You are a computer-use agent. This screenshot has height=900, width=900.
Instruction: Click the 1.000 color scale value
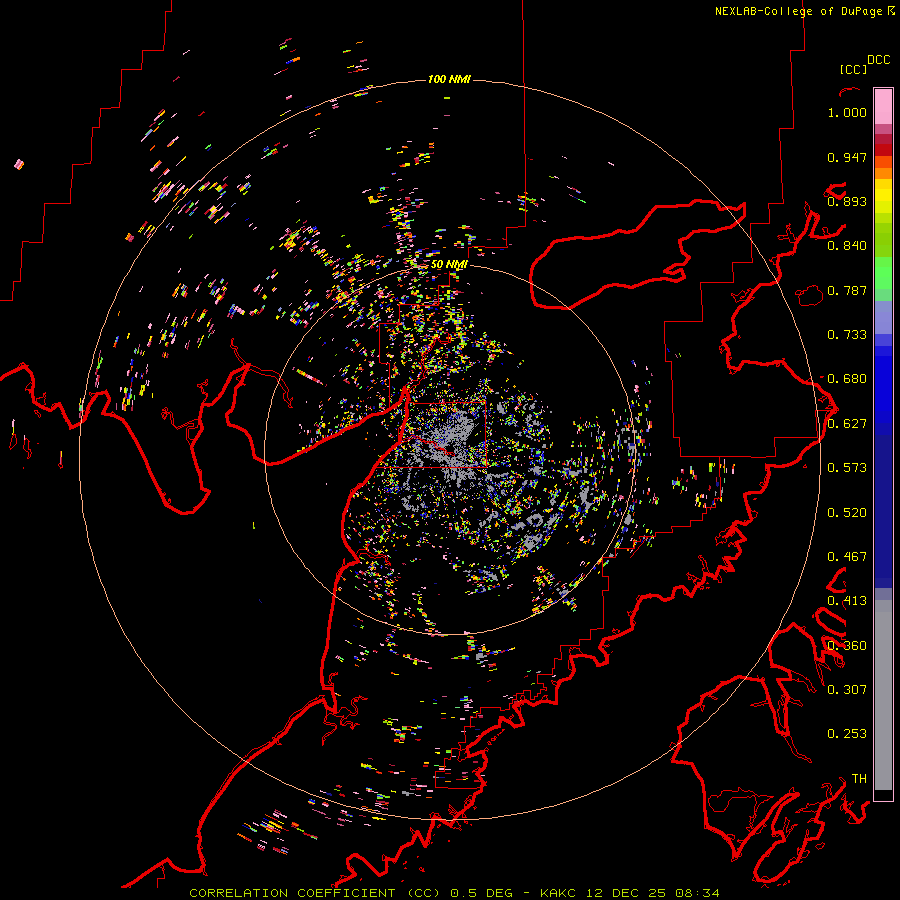(x=847, y=112)
